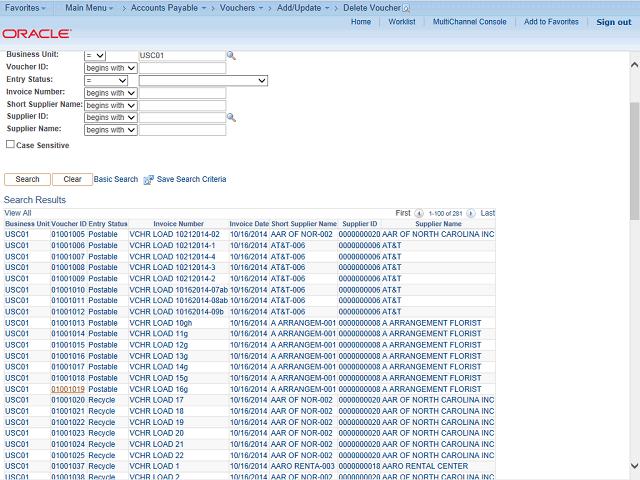Open voucher 01001012
The height and width of the screenshot is (480, 640).
click(x=68, y=312)
